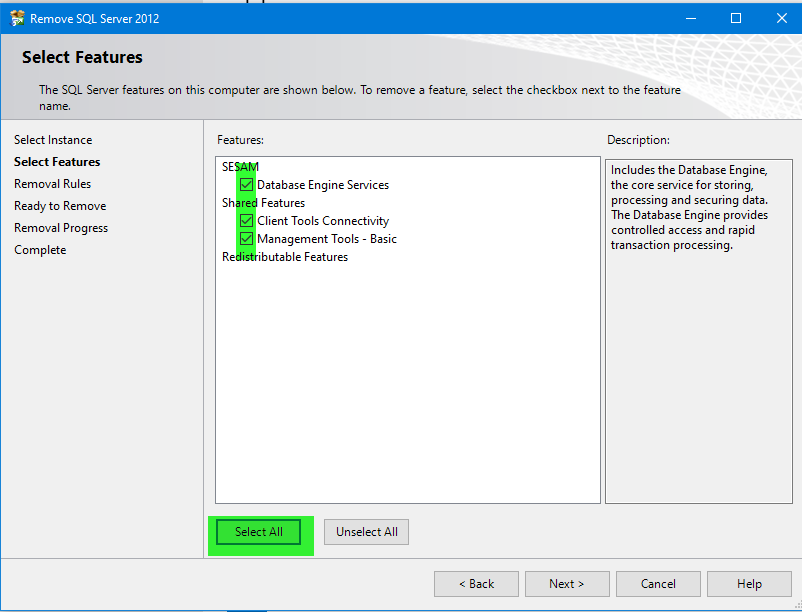This screenshot has height=612, width=802.
Task: Open the Select Instance step
Action: tap(53, 140)
